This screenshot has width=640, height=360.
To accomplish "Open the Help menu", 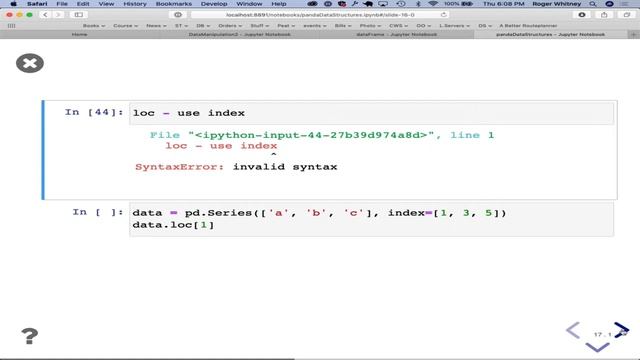I will point(279,4).
